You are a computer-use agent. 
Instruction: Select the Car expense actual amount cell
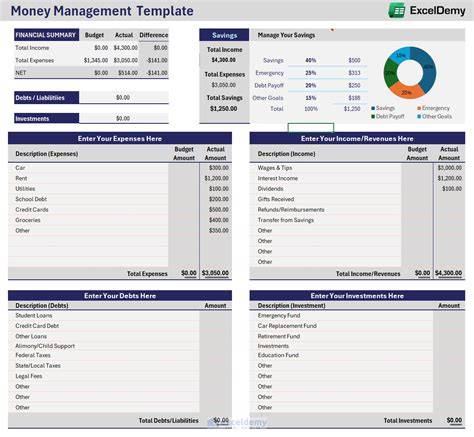coord(216,168)
